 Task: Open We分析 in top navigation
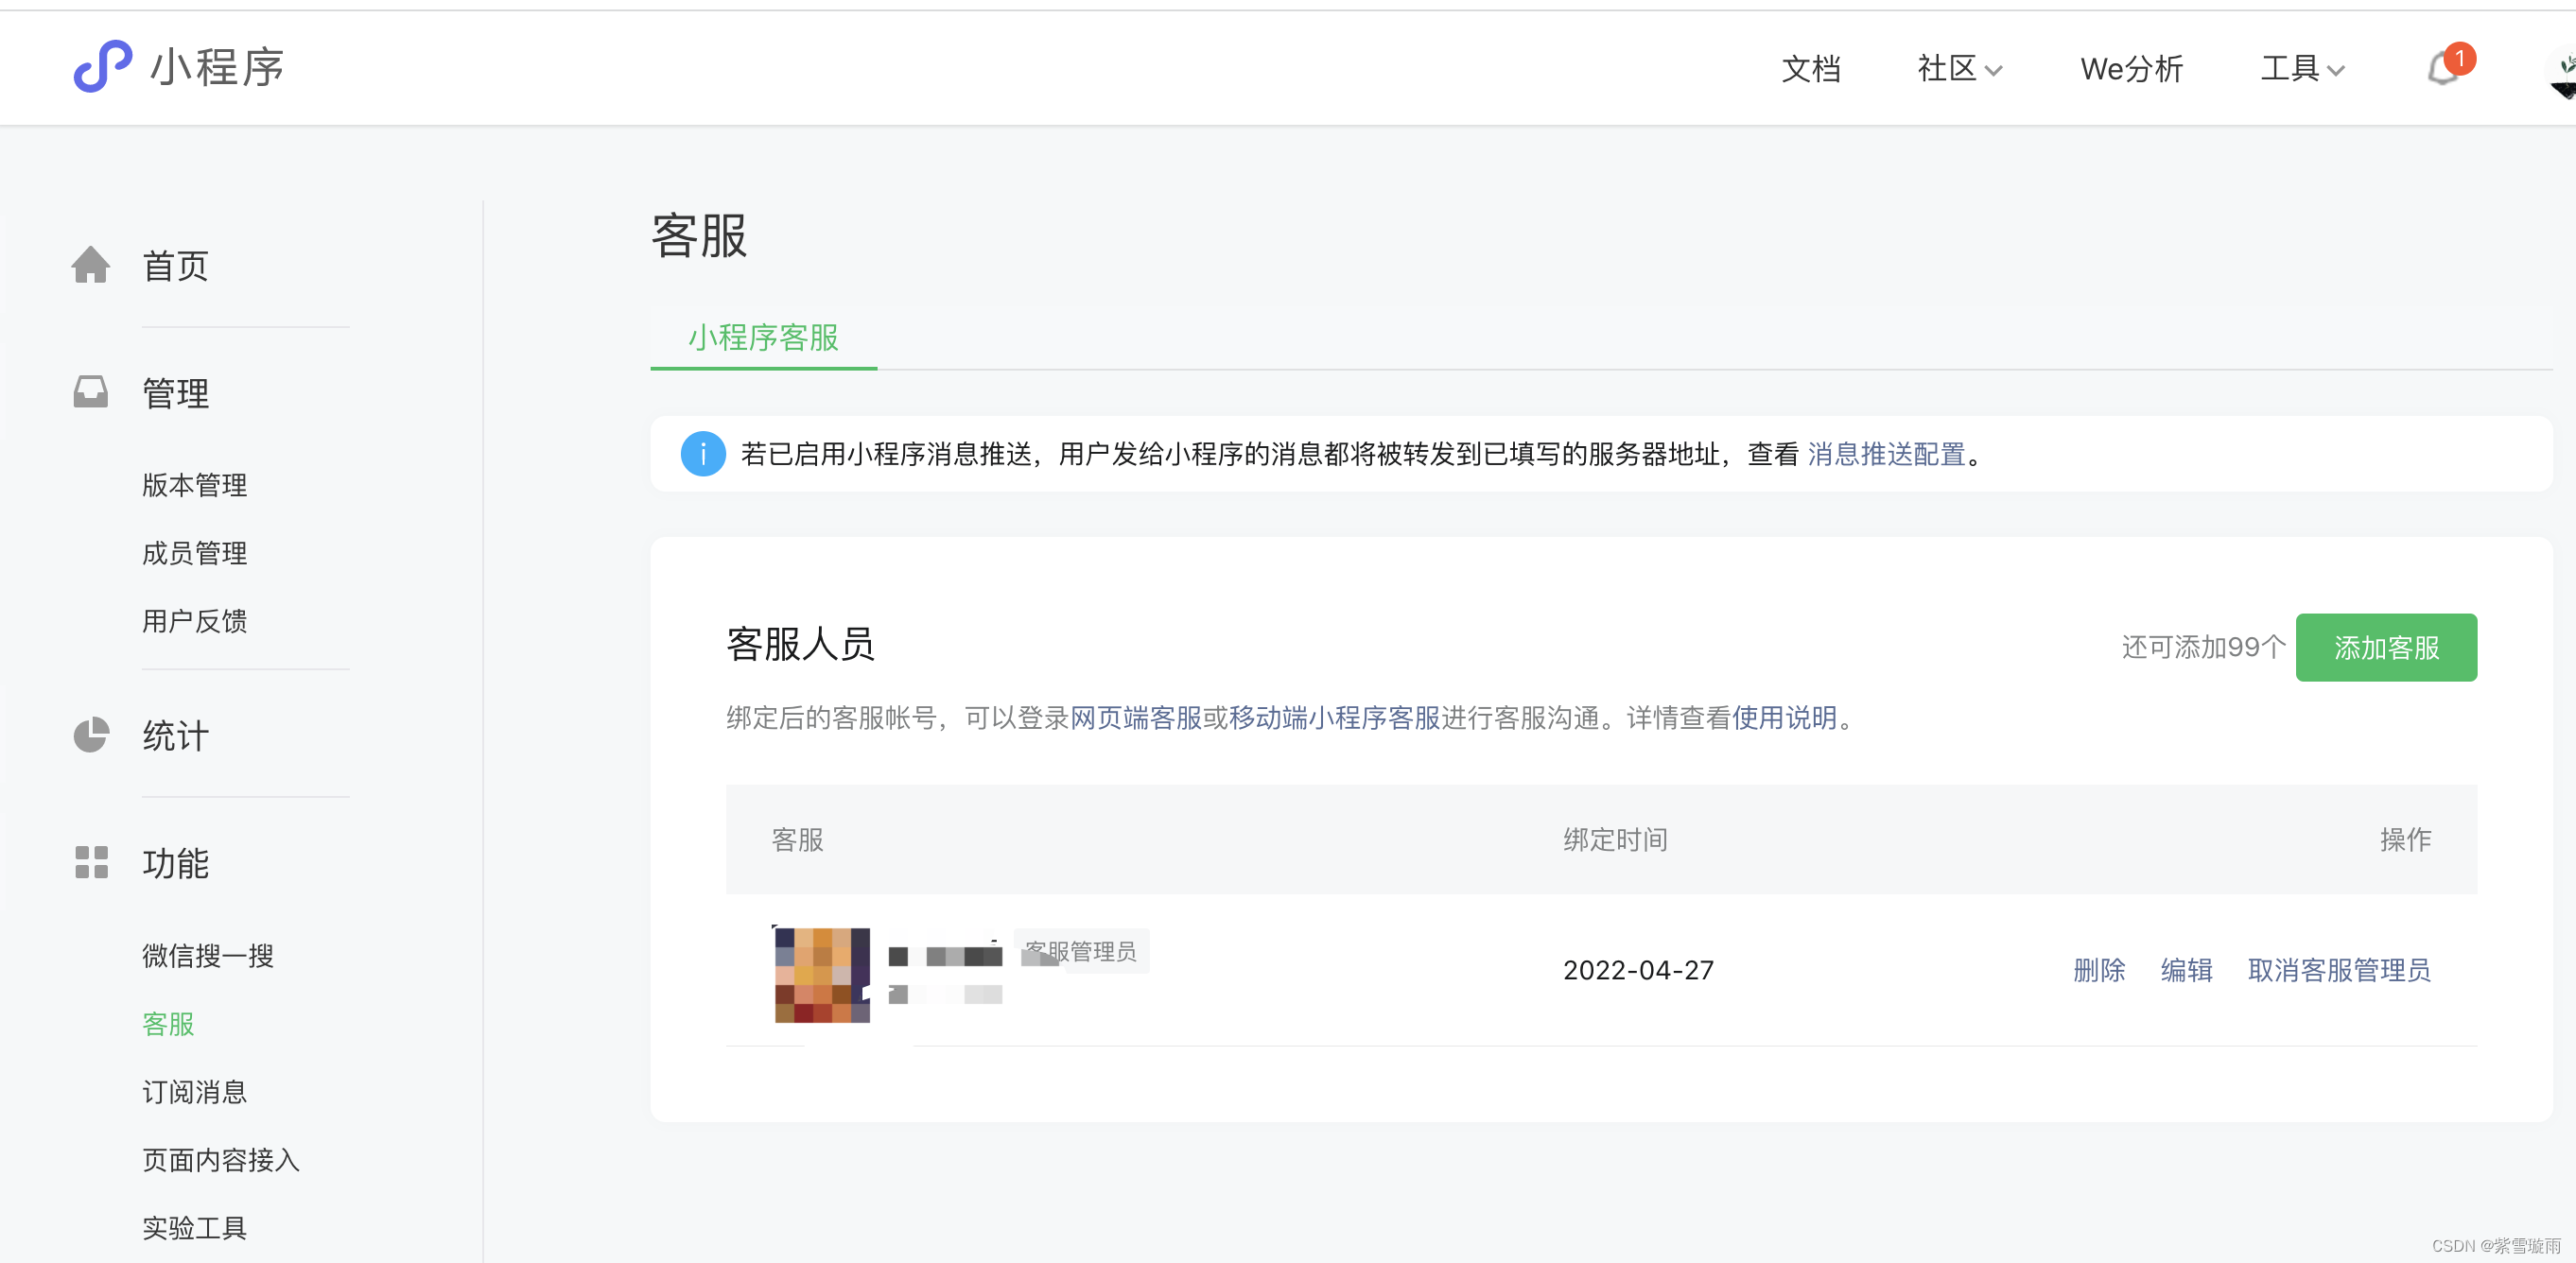click(x=2131, y=69)
